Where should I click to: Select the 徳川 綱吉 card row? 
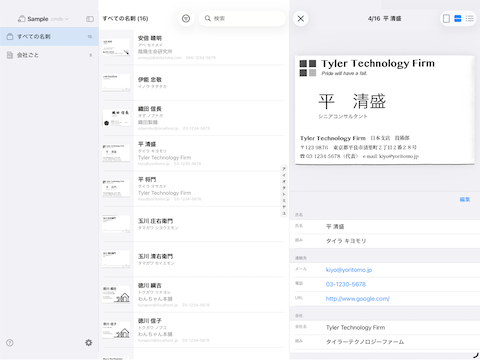[193, 295]
